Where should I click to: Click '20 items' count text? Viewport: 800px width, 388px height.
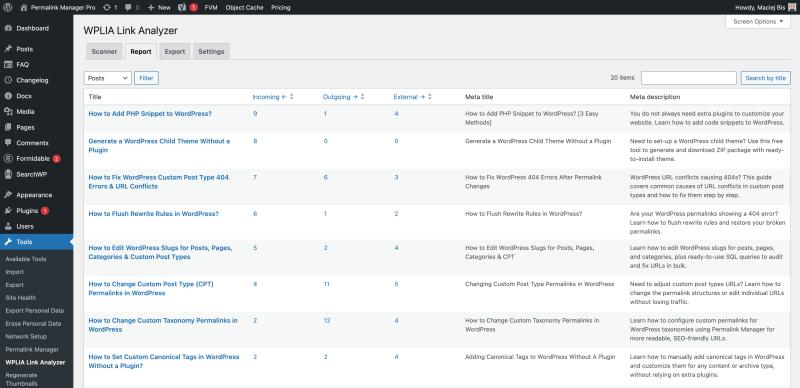pos(622,78)
